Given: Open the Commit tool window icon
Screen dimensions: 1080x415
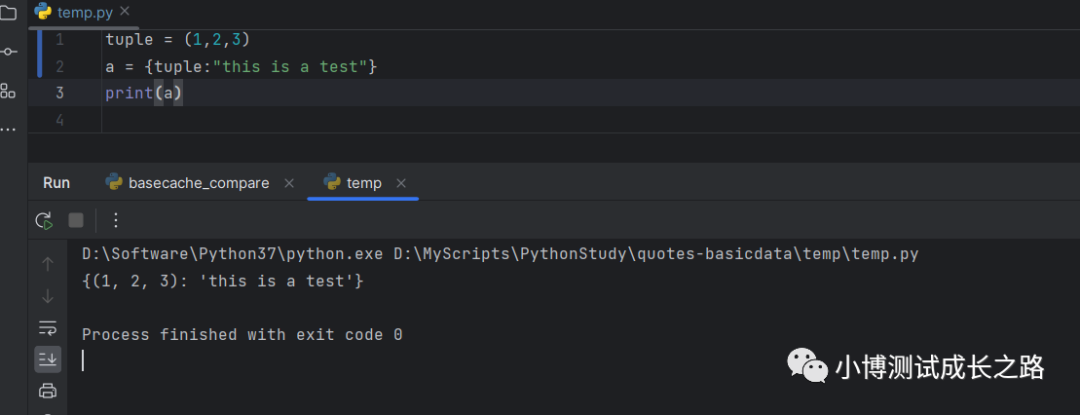Looking at the screenshot, I should coord(8,52).
